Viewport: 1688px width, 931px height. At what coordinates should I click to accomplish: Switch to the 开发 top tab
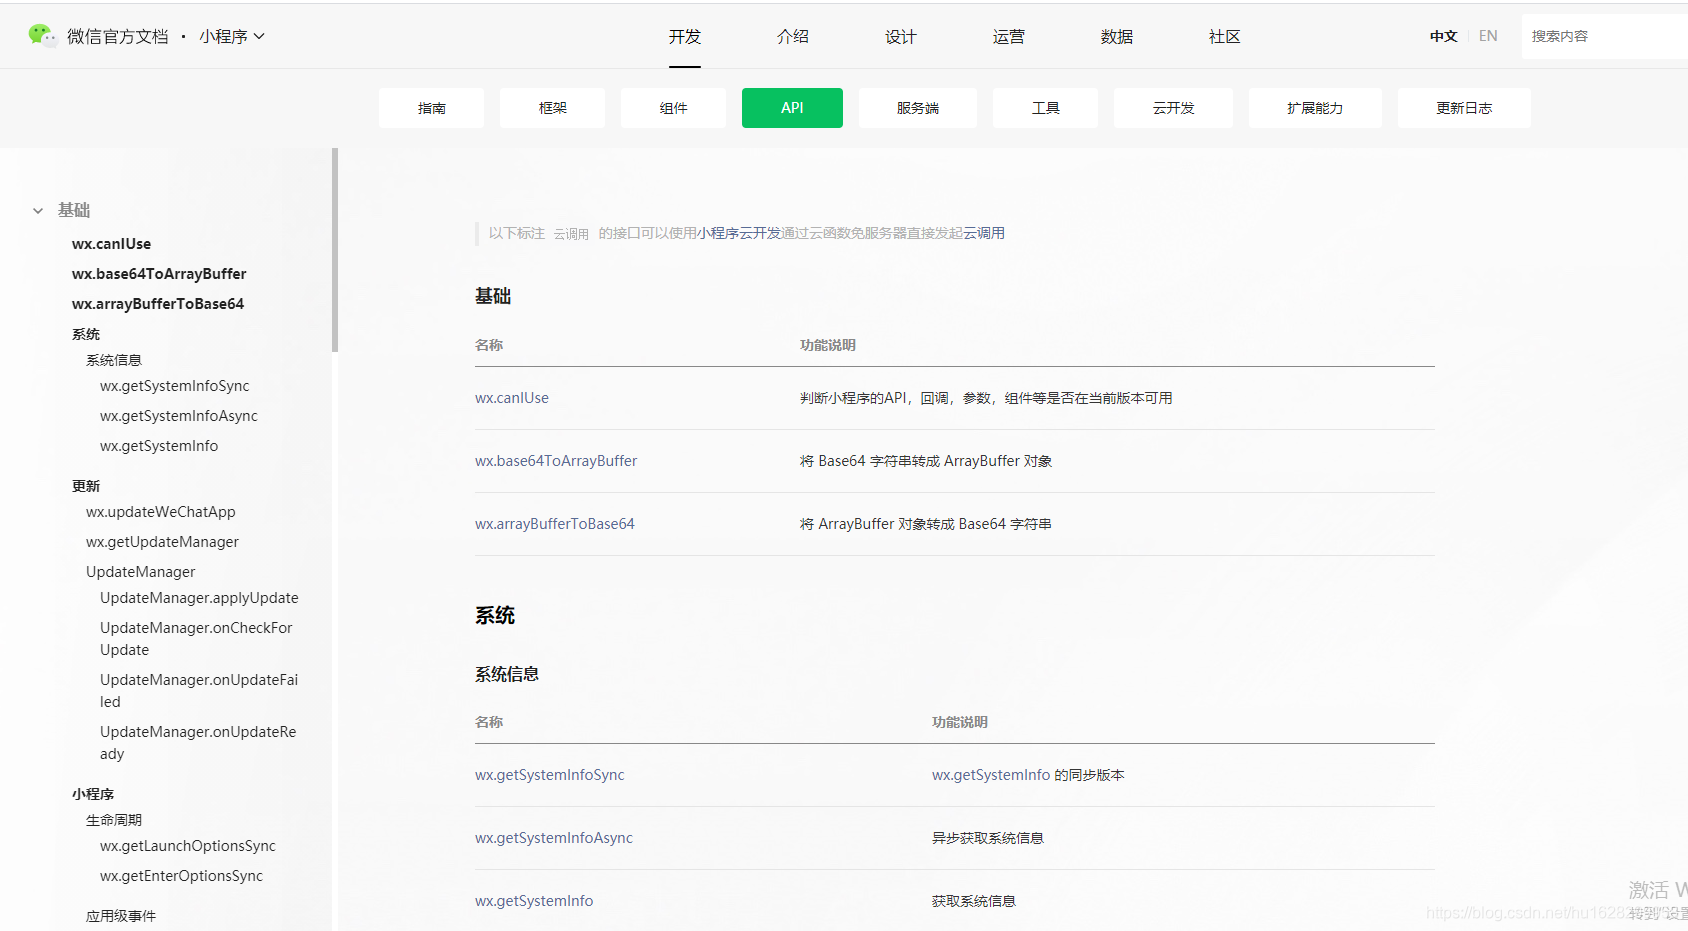click(685, 37)
